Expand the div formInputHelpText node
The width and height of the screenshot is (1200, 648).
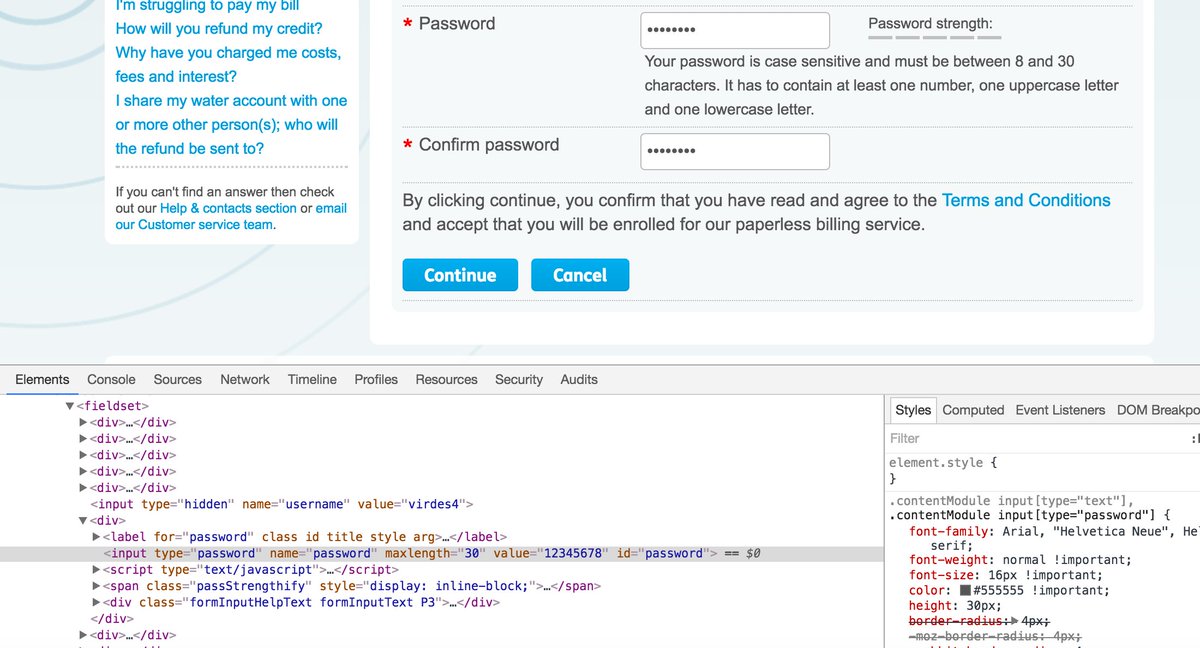pos(96,603)
